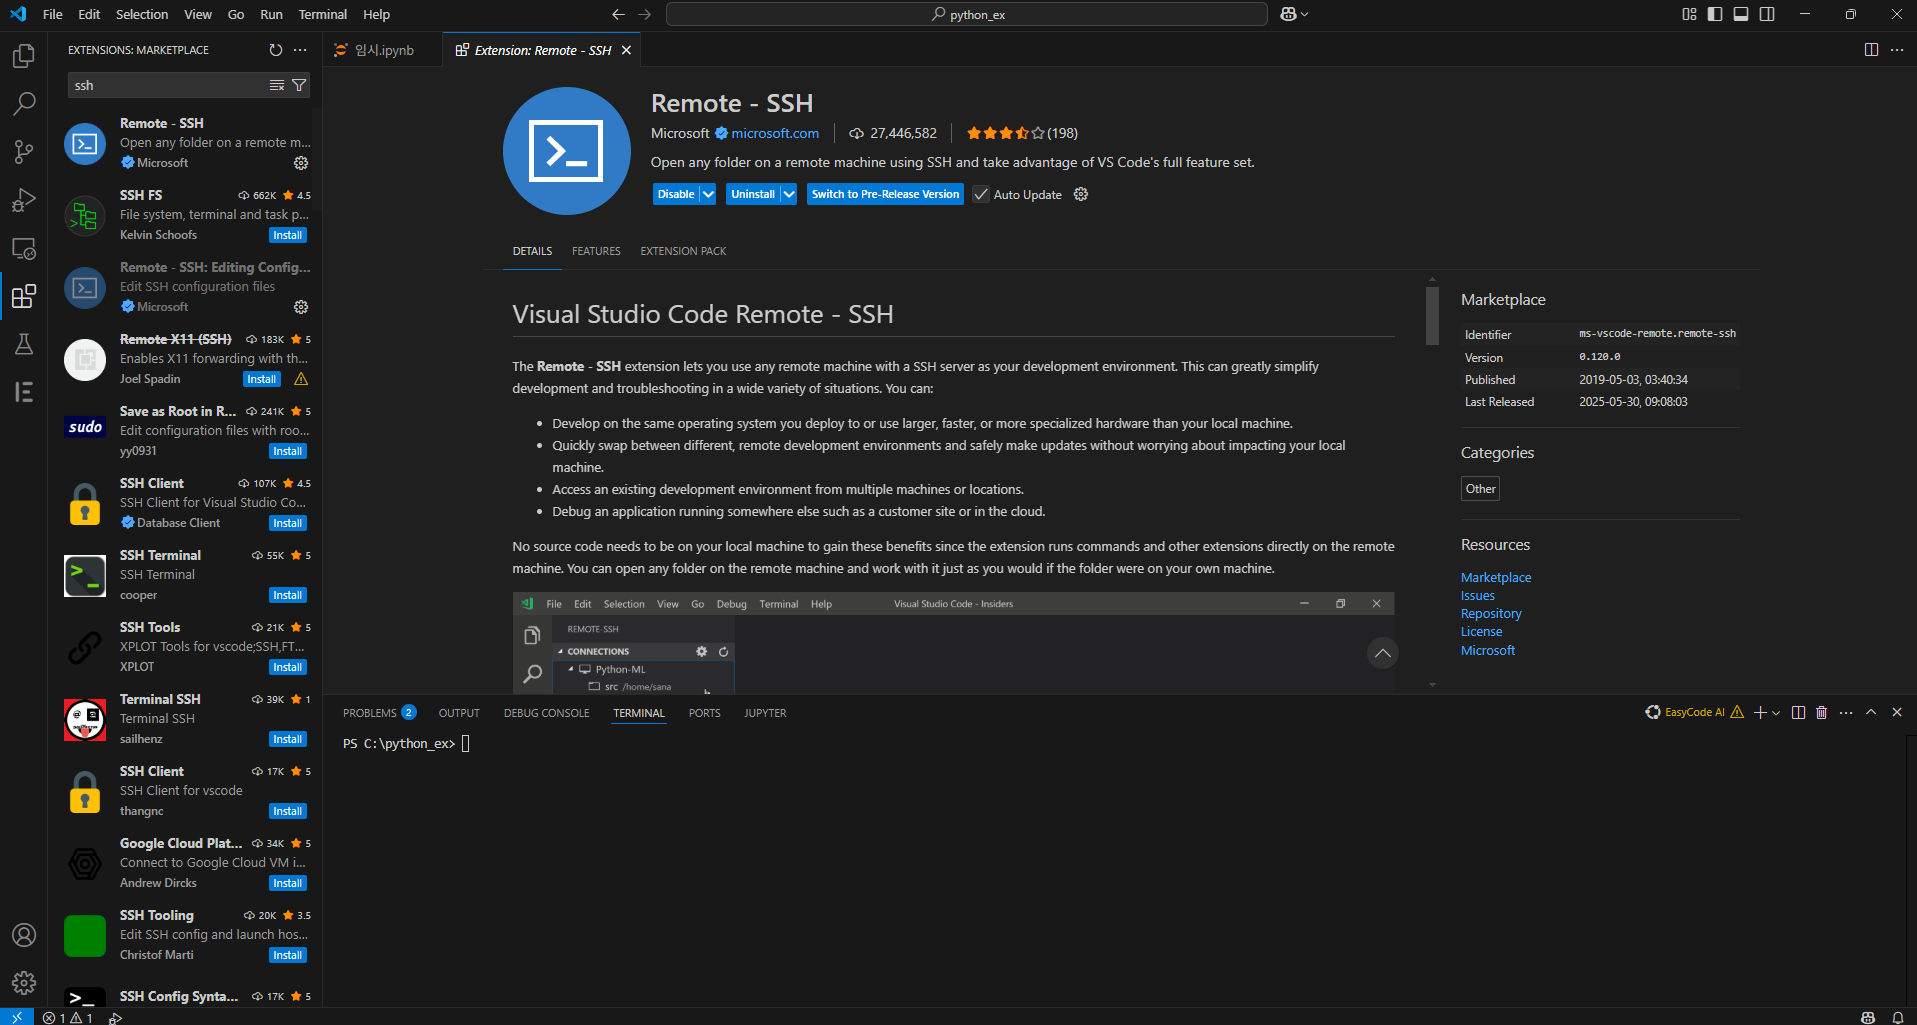Refresh the extensions marketplace list

[276, 50]
